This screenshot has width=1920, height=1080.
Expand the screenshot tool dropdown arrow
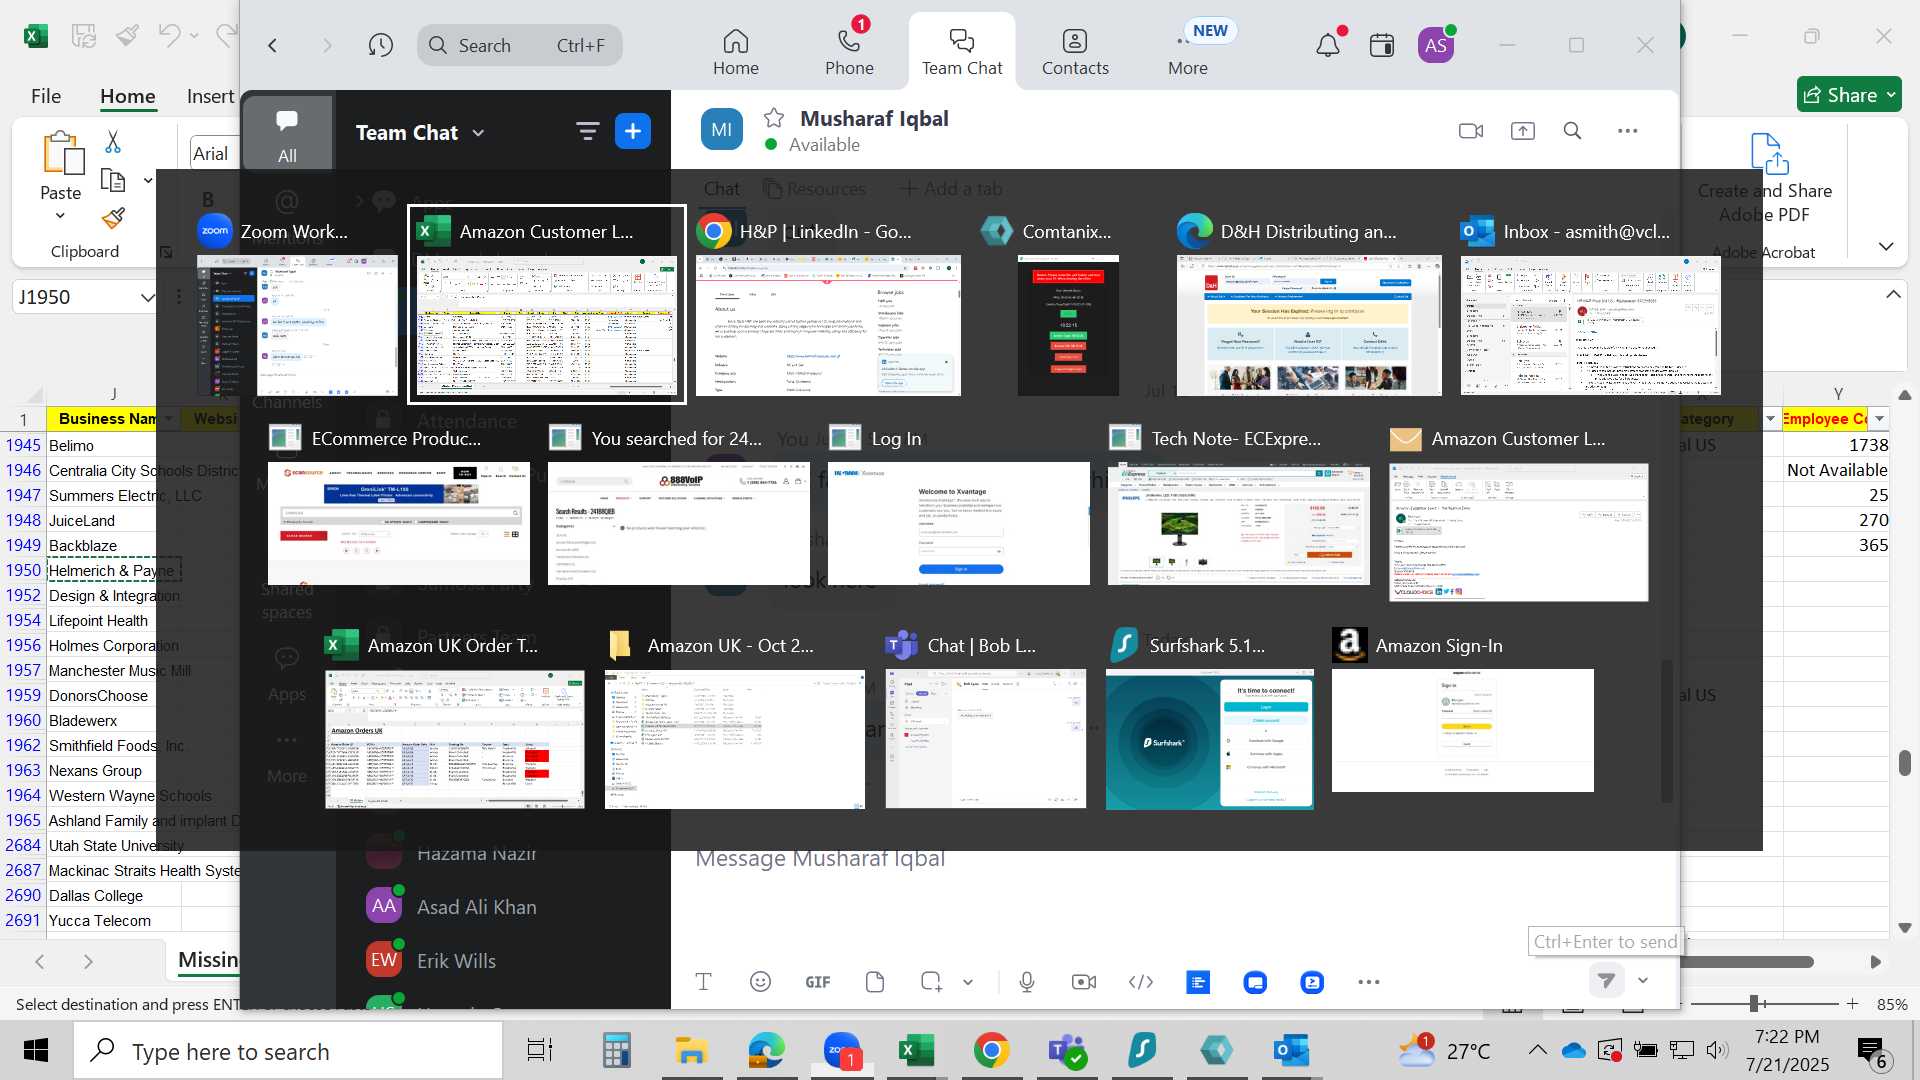tap(968, 982)
